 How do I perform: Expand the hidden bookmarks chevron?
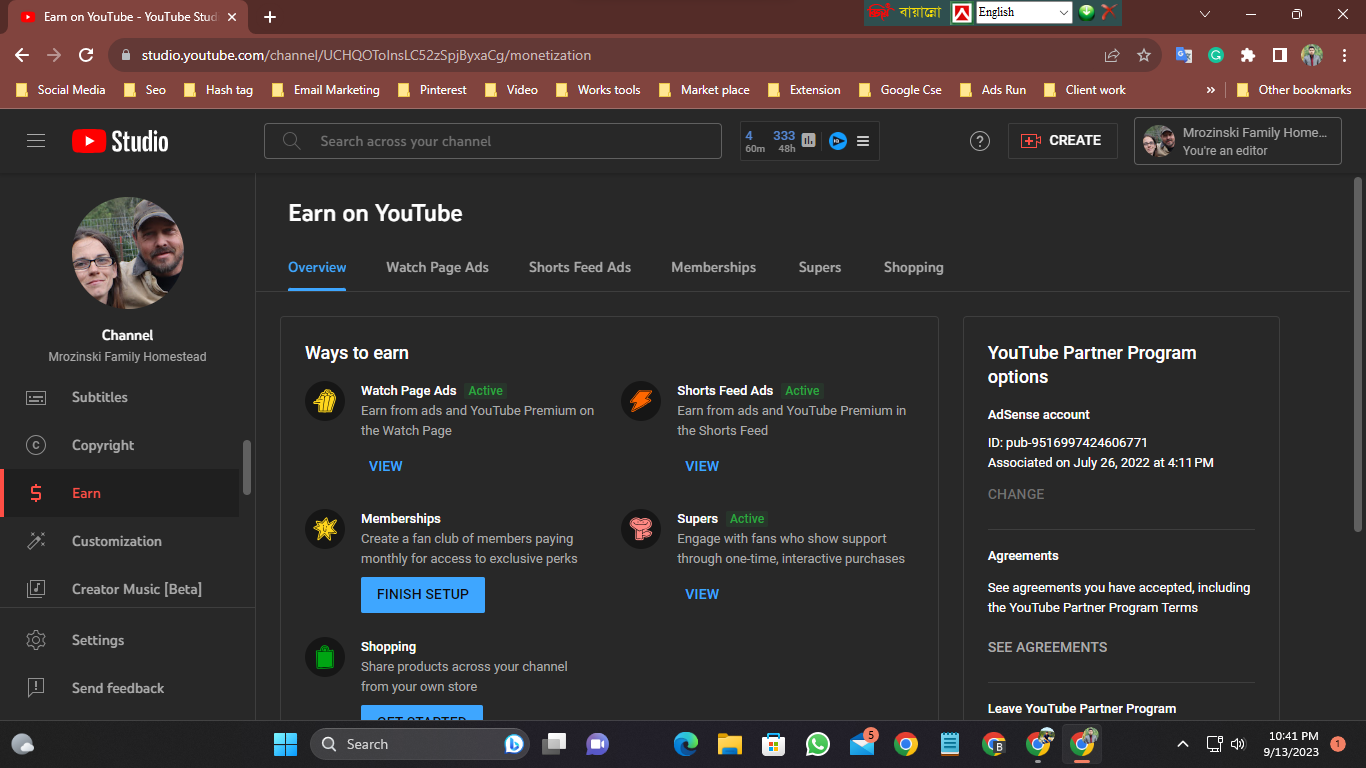[x=1211, y=90]
